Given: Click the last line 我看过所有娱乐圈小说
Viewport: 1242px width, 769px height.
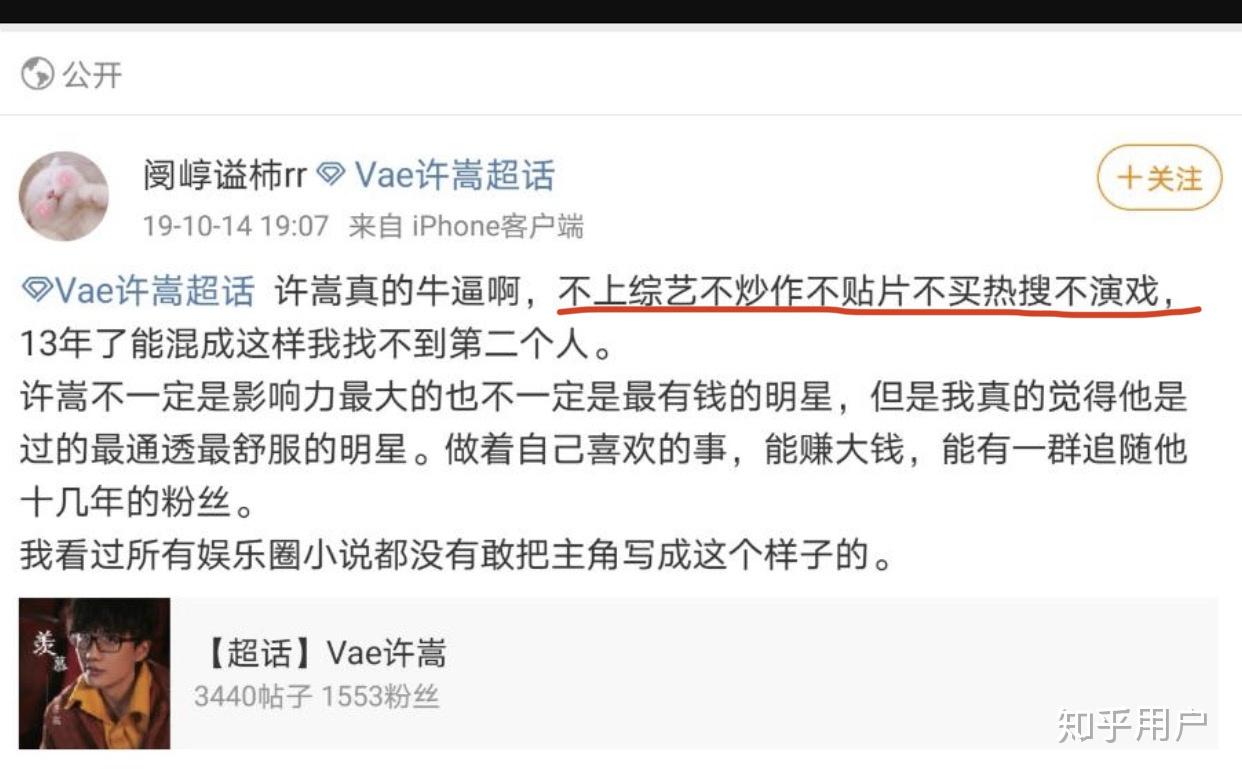Looking at the screenshot, I should (x=455, y=554).
